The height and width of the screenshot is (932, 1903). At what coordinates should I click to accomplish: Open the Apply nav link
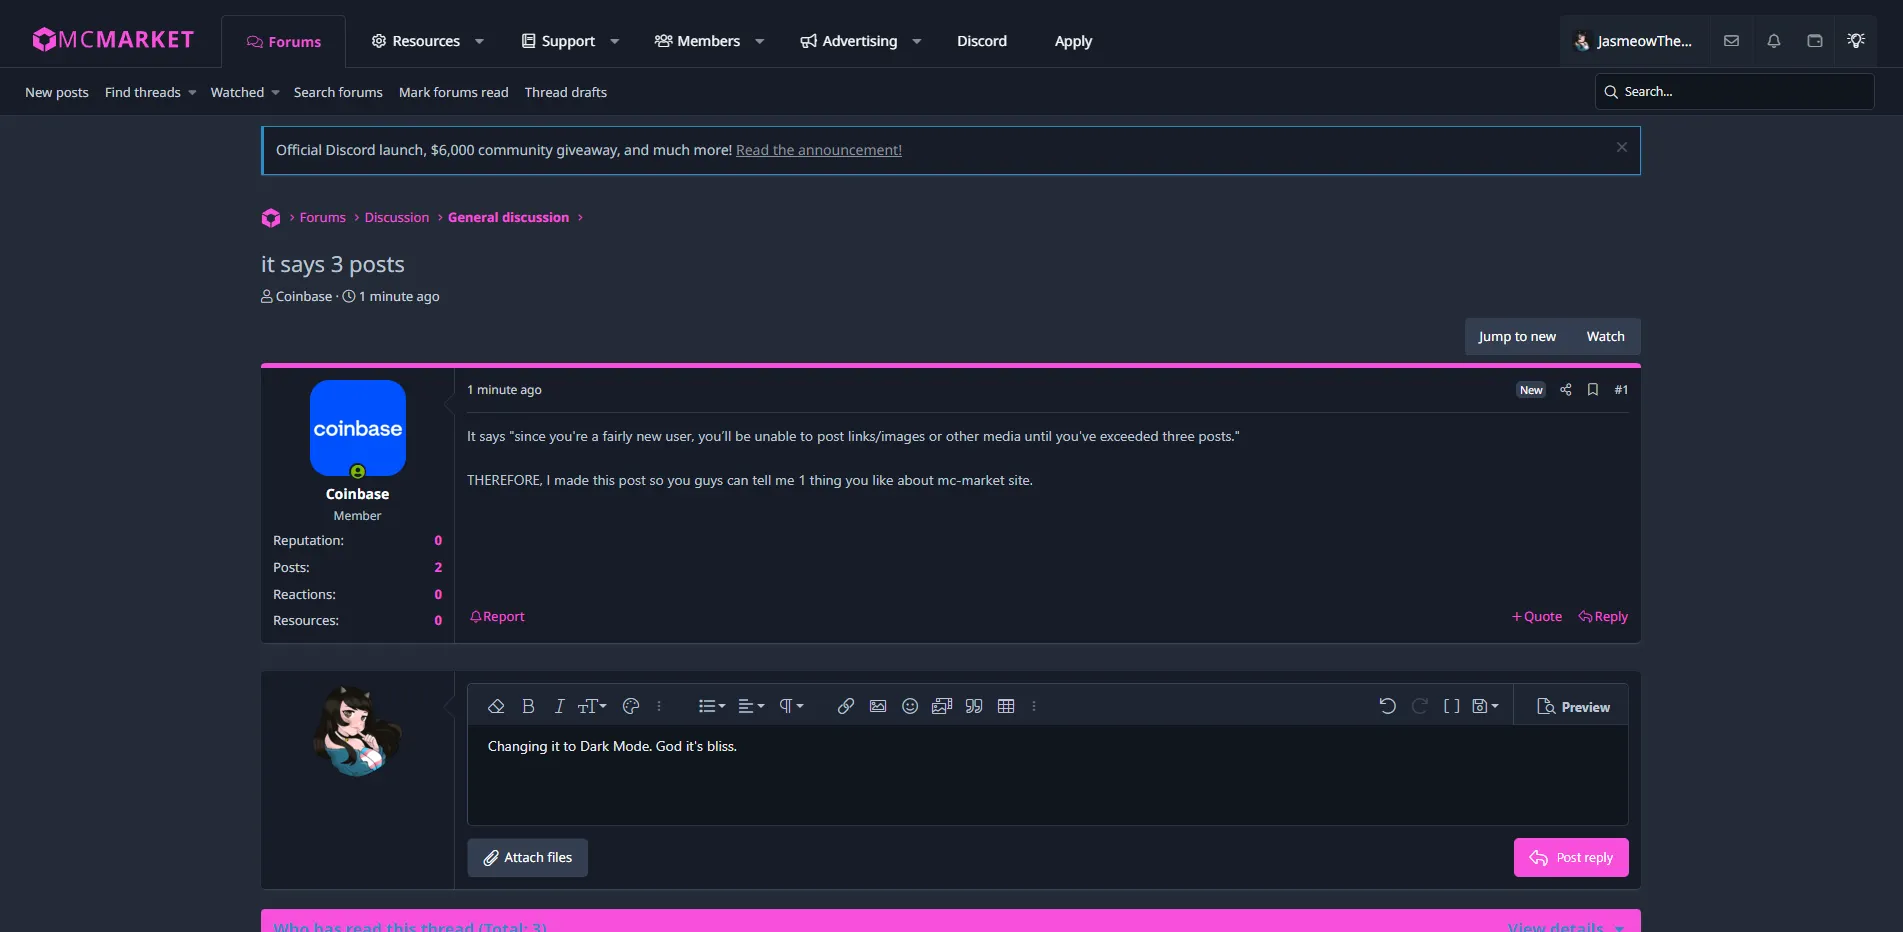click(1073, 41)
